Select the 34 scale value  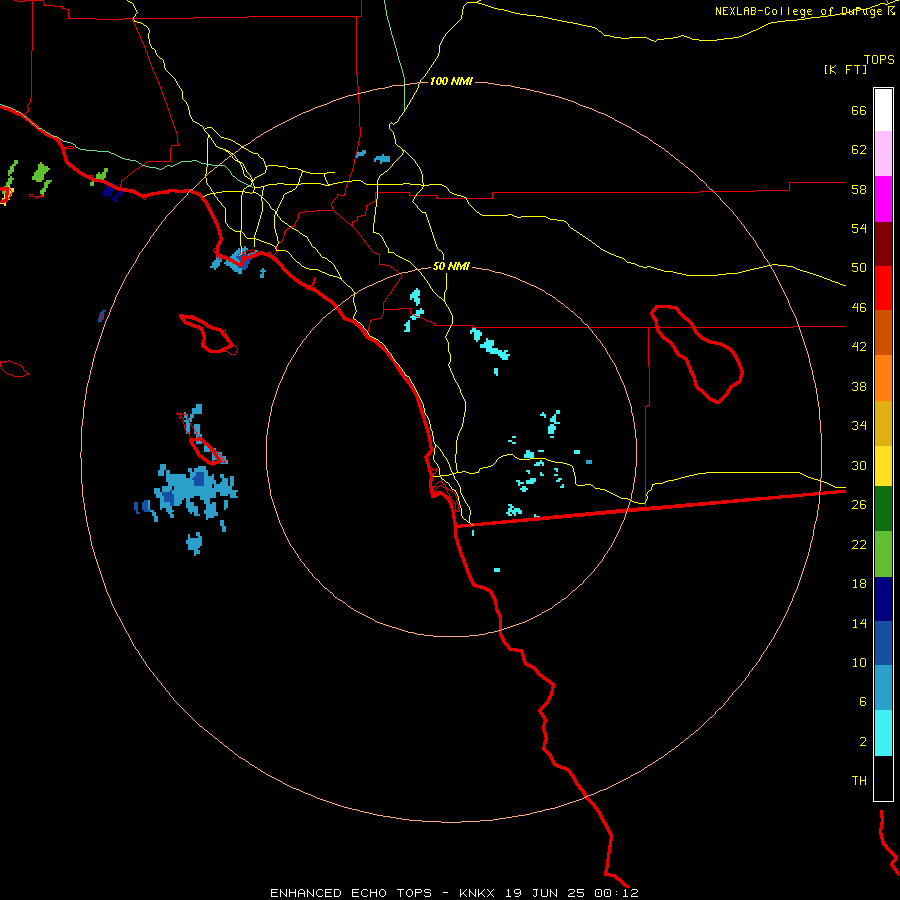(x=859, y=426)
